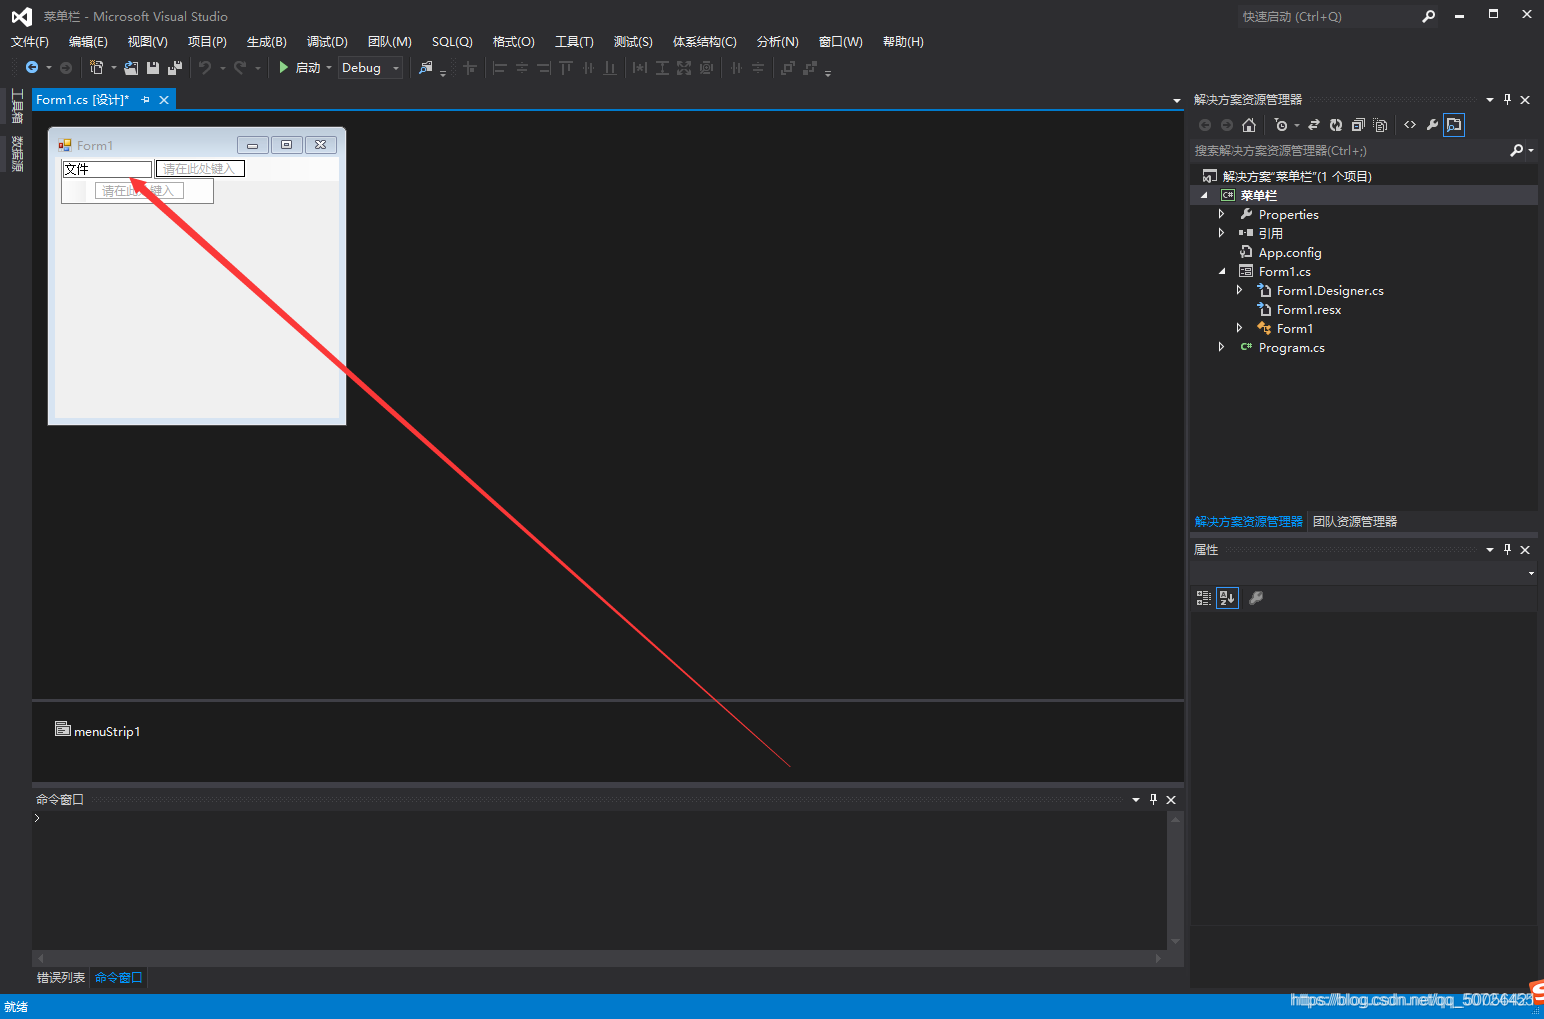Open the 数据源 side panel tab
This screenshot has height=1019, width=1544.
[17, 154]
